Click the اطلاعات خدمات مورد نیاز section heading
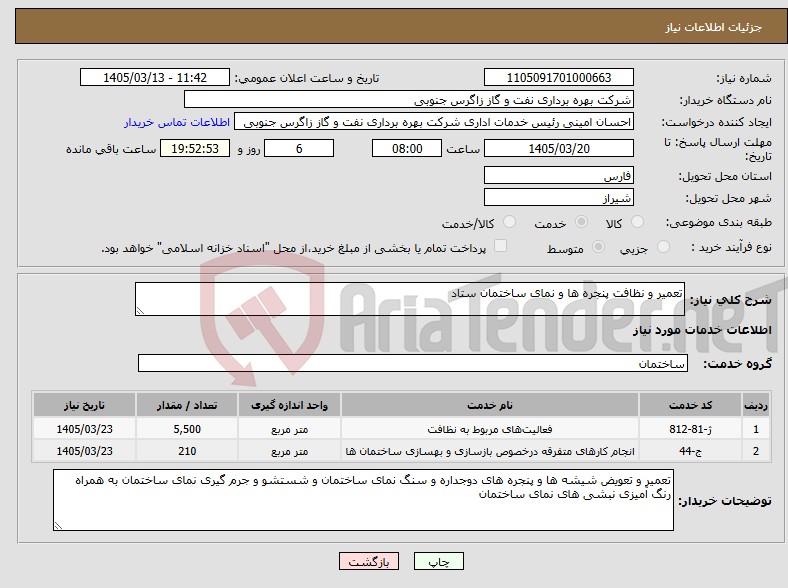 702,330
